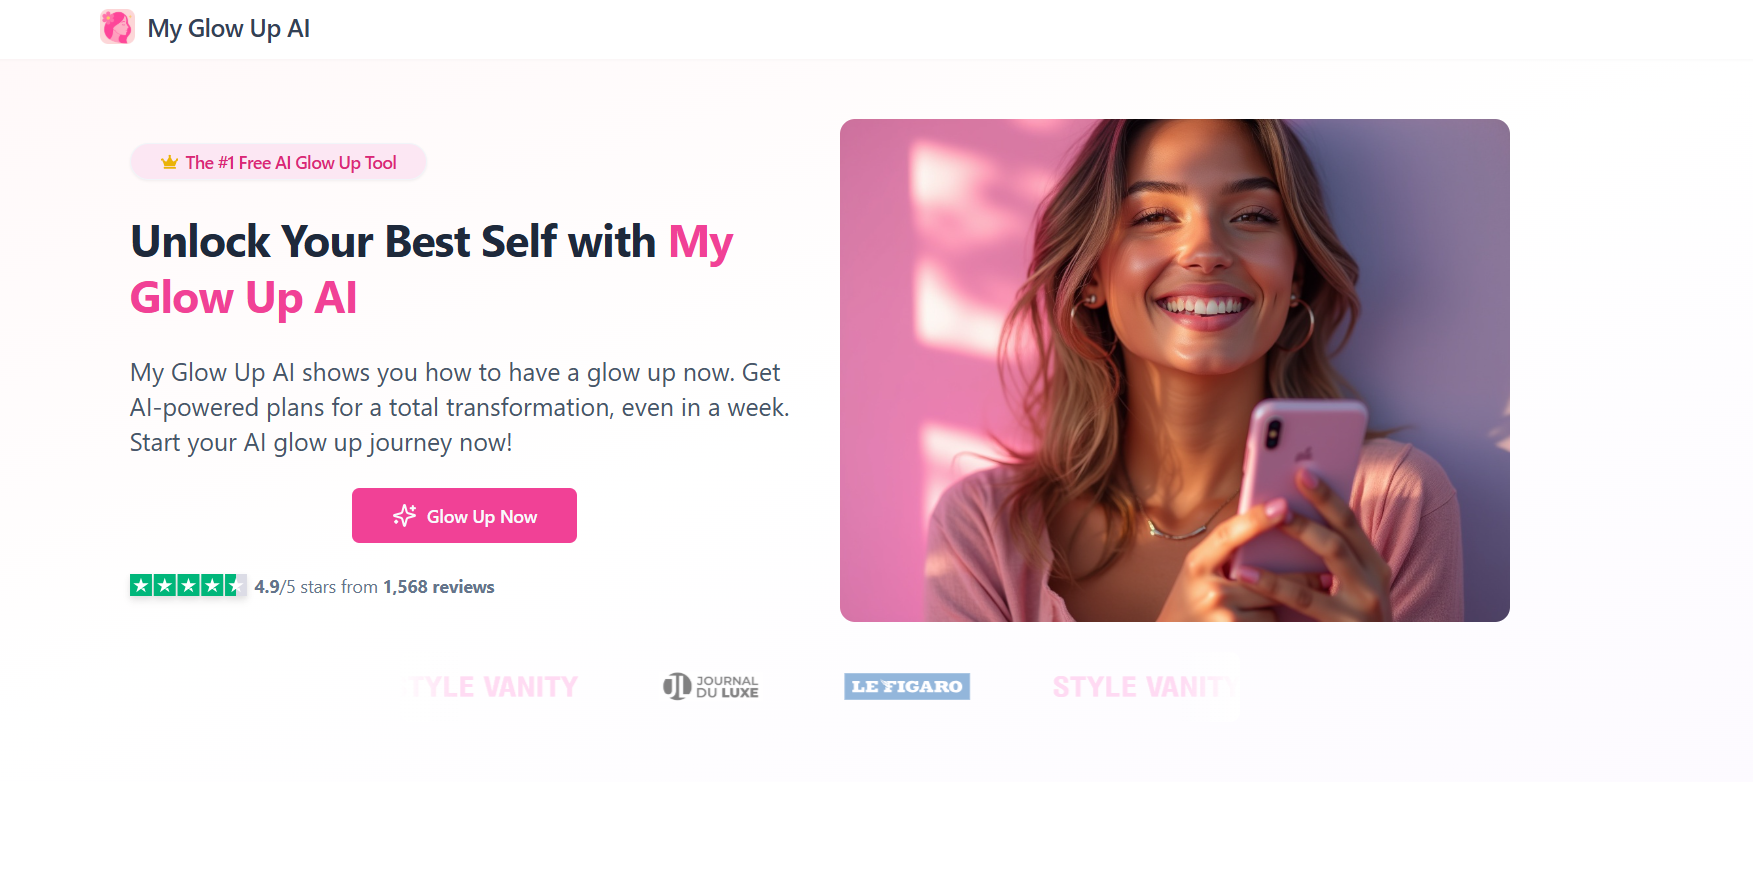Click the My Glow Up AI logo icon

(117, 27)
